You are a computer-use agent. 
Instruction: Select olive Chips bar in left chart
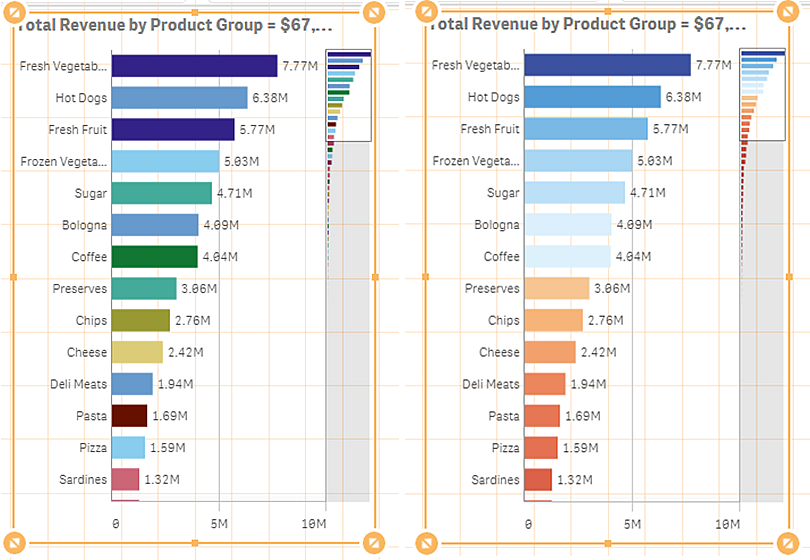pos(141,320)
